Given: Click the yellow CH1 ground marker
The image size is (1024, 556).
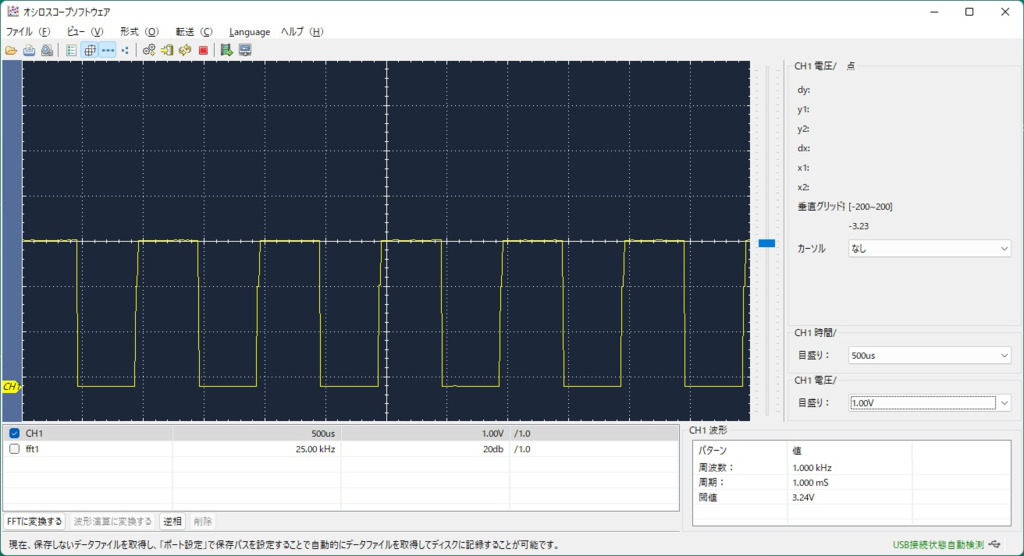Looking at the screenshot, I should [x=10, y=387].
